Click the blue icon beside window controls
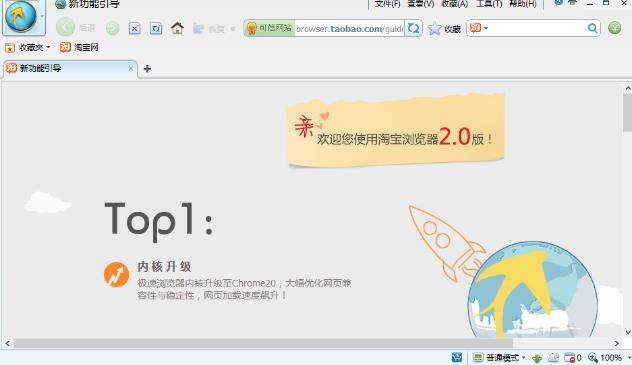This screenshot has width=632, height=365. [x=558, y=2]
